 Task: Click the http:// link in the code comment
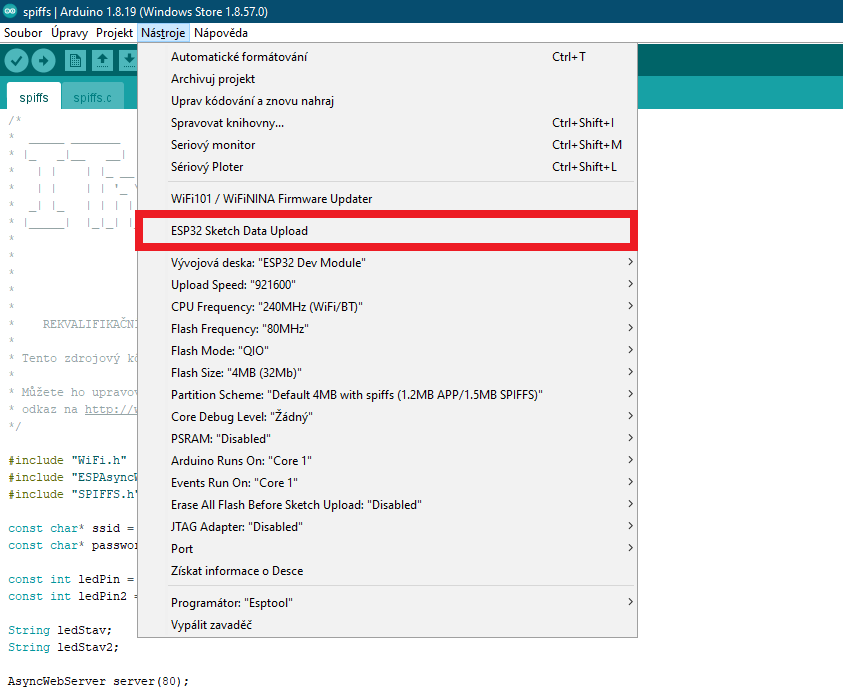click(111, 409)
